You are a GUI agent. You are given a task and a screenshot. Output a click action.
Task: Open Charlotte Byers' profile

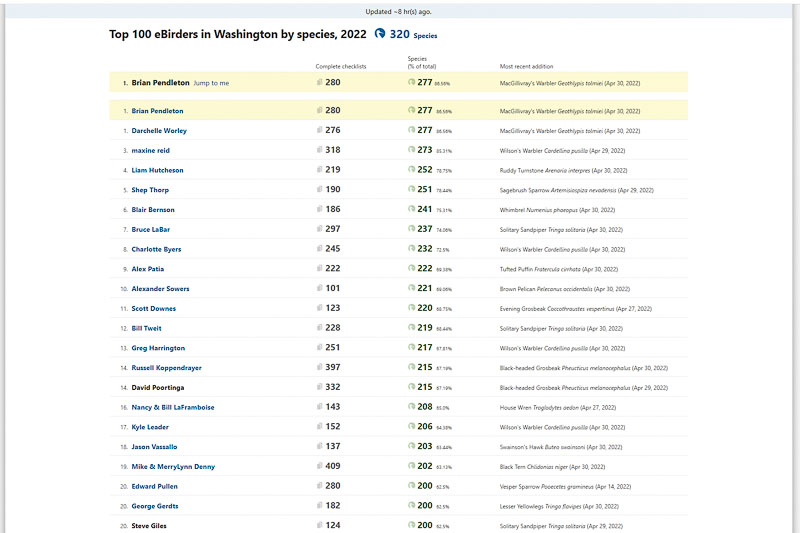pyautogui.click(x=156, y=249)
